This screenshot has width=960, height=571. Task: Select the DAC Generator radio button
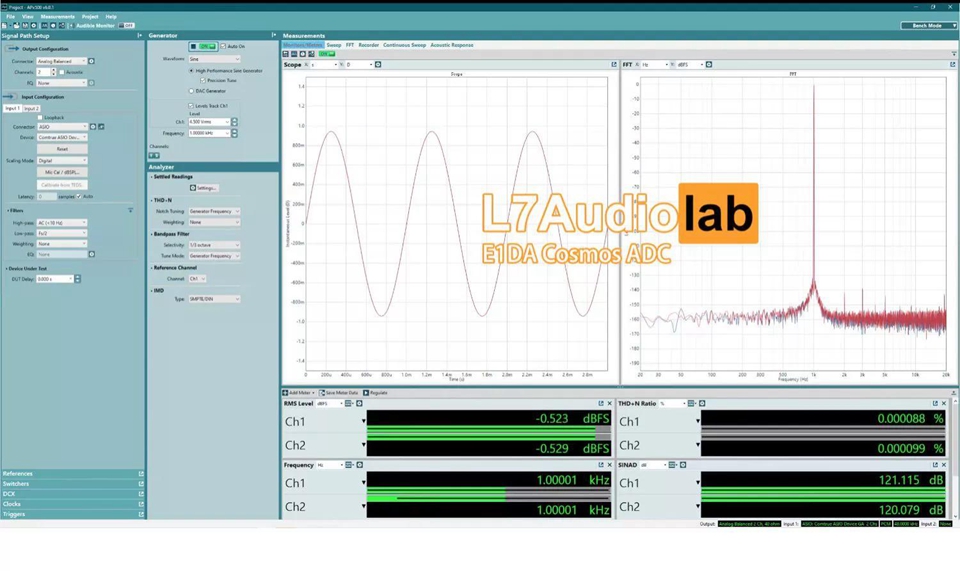pyautogui.click(x=191, y=91)
